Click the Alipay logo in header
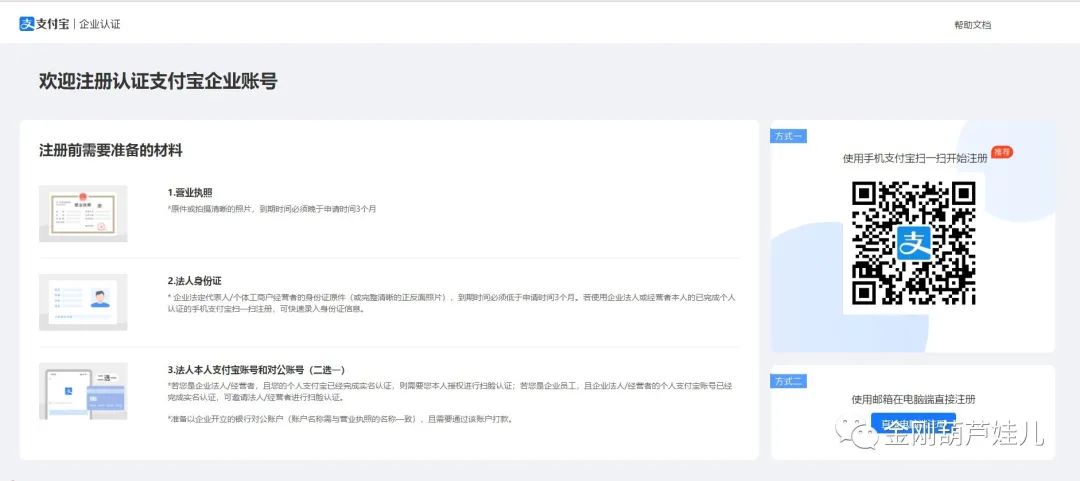This screenshot has width=1080, height=481. point(44,24)
